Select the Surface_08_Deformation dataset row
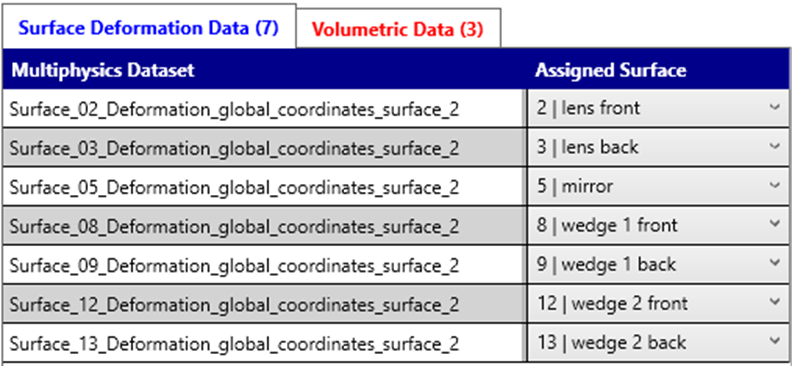Screen dimensions: 792x366 pyautogui.click(x=264, y=225)
